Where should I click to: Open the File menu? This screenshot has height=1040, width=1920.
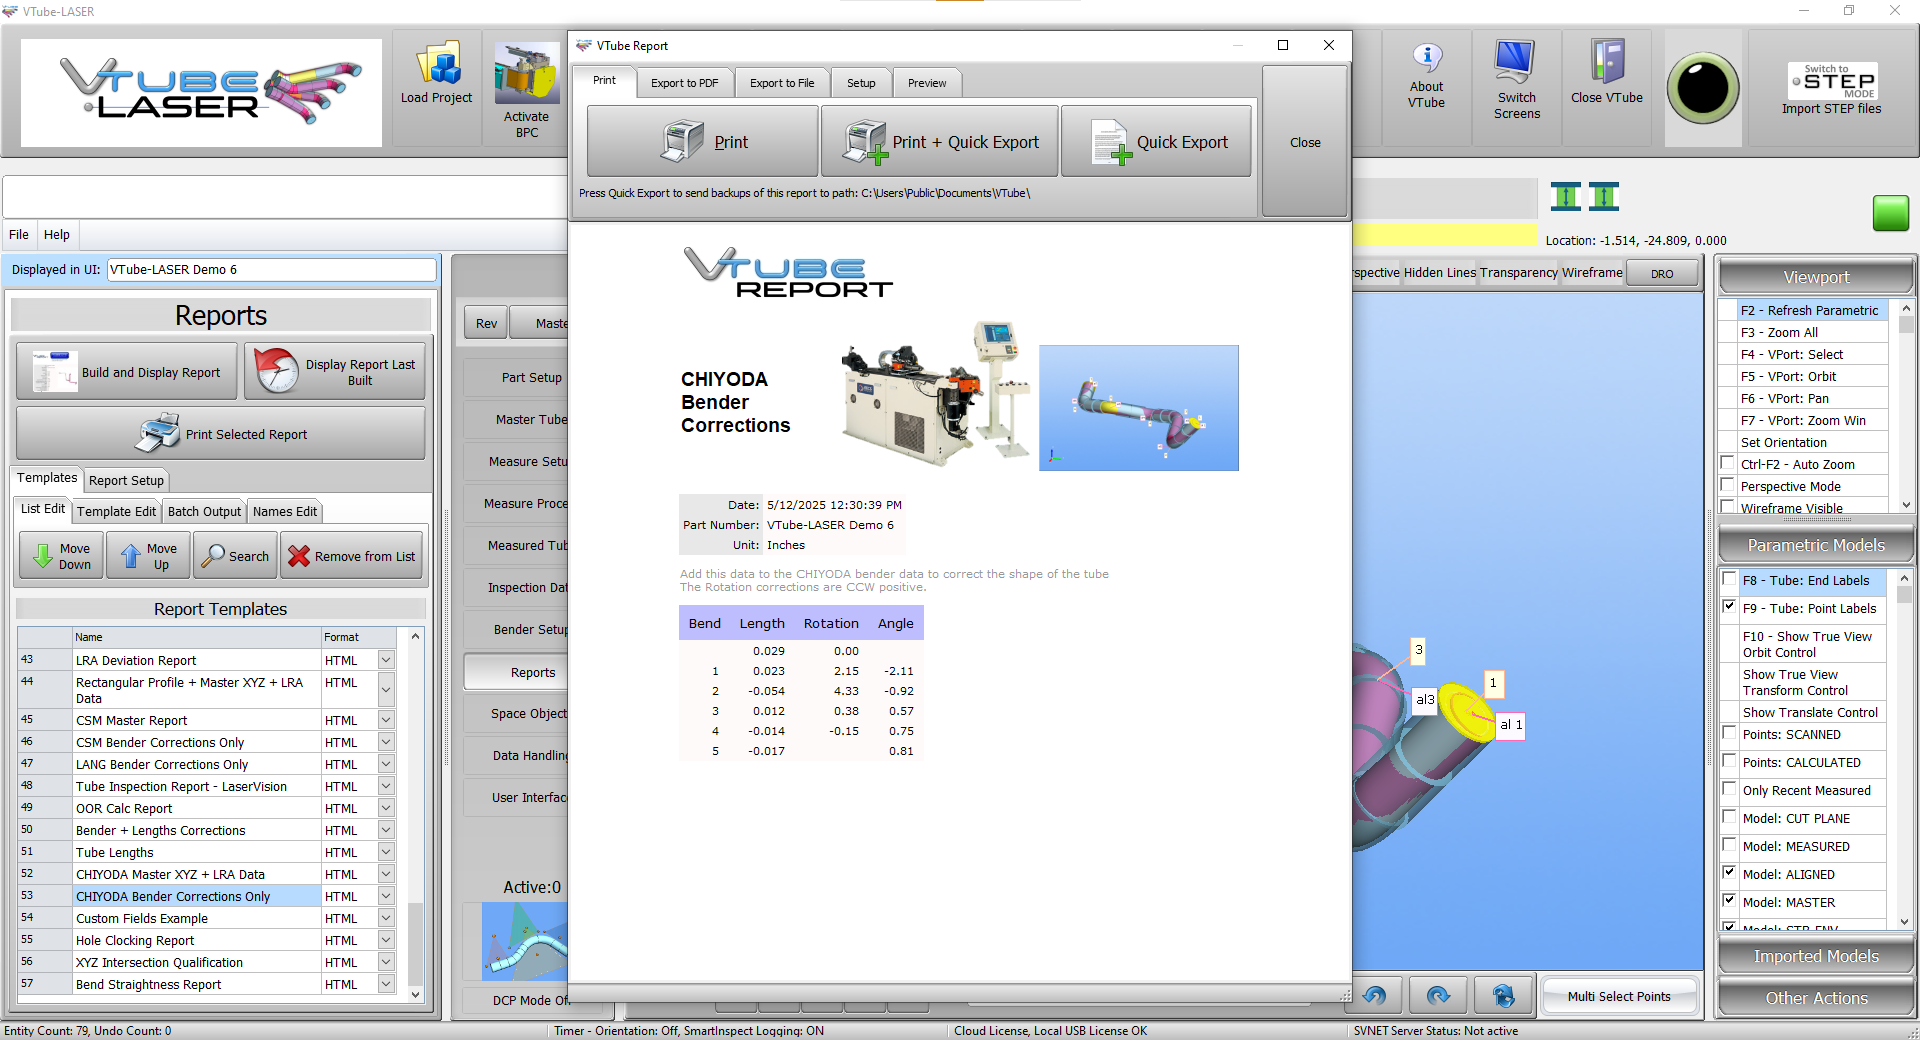click(19, 234)
